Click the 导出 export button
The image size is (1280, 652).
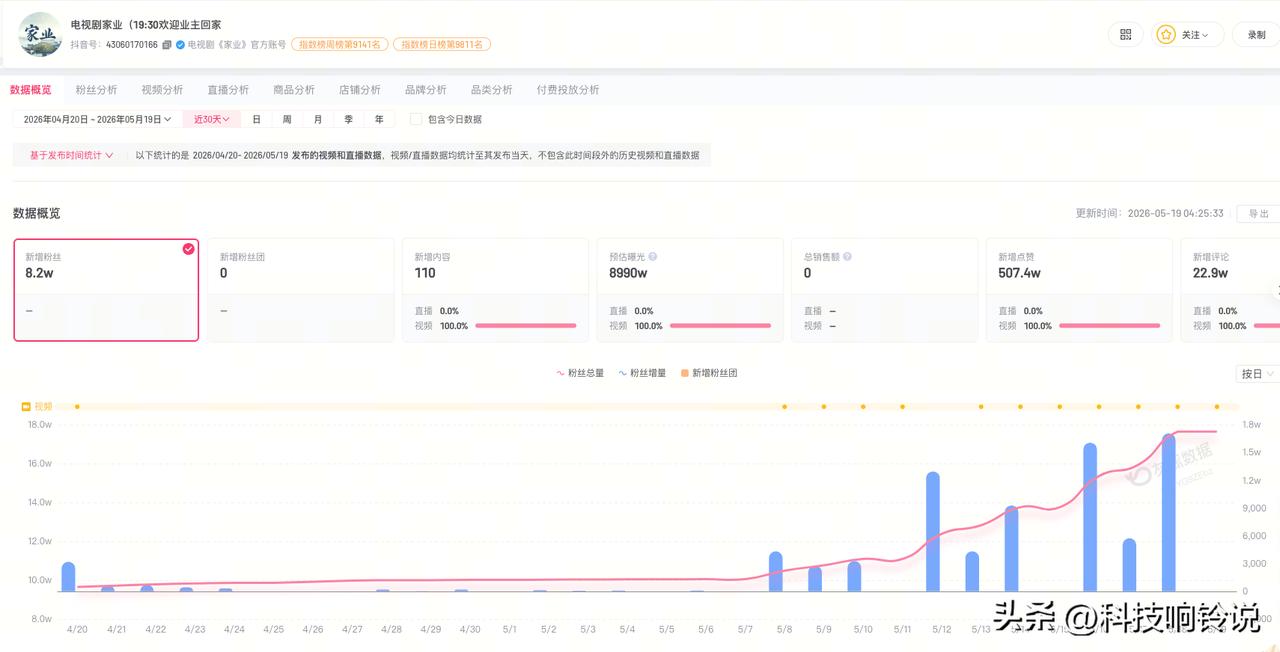[1258, 213]
